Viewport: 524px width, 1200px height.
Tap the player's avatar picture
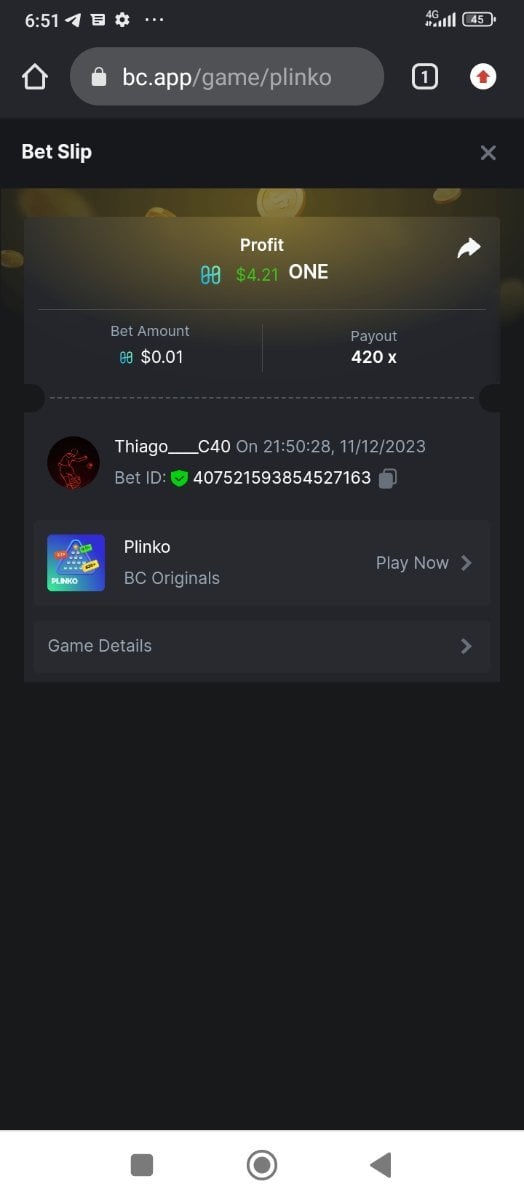click(73, 462)
